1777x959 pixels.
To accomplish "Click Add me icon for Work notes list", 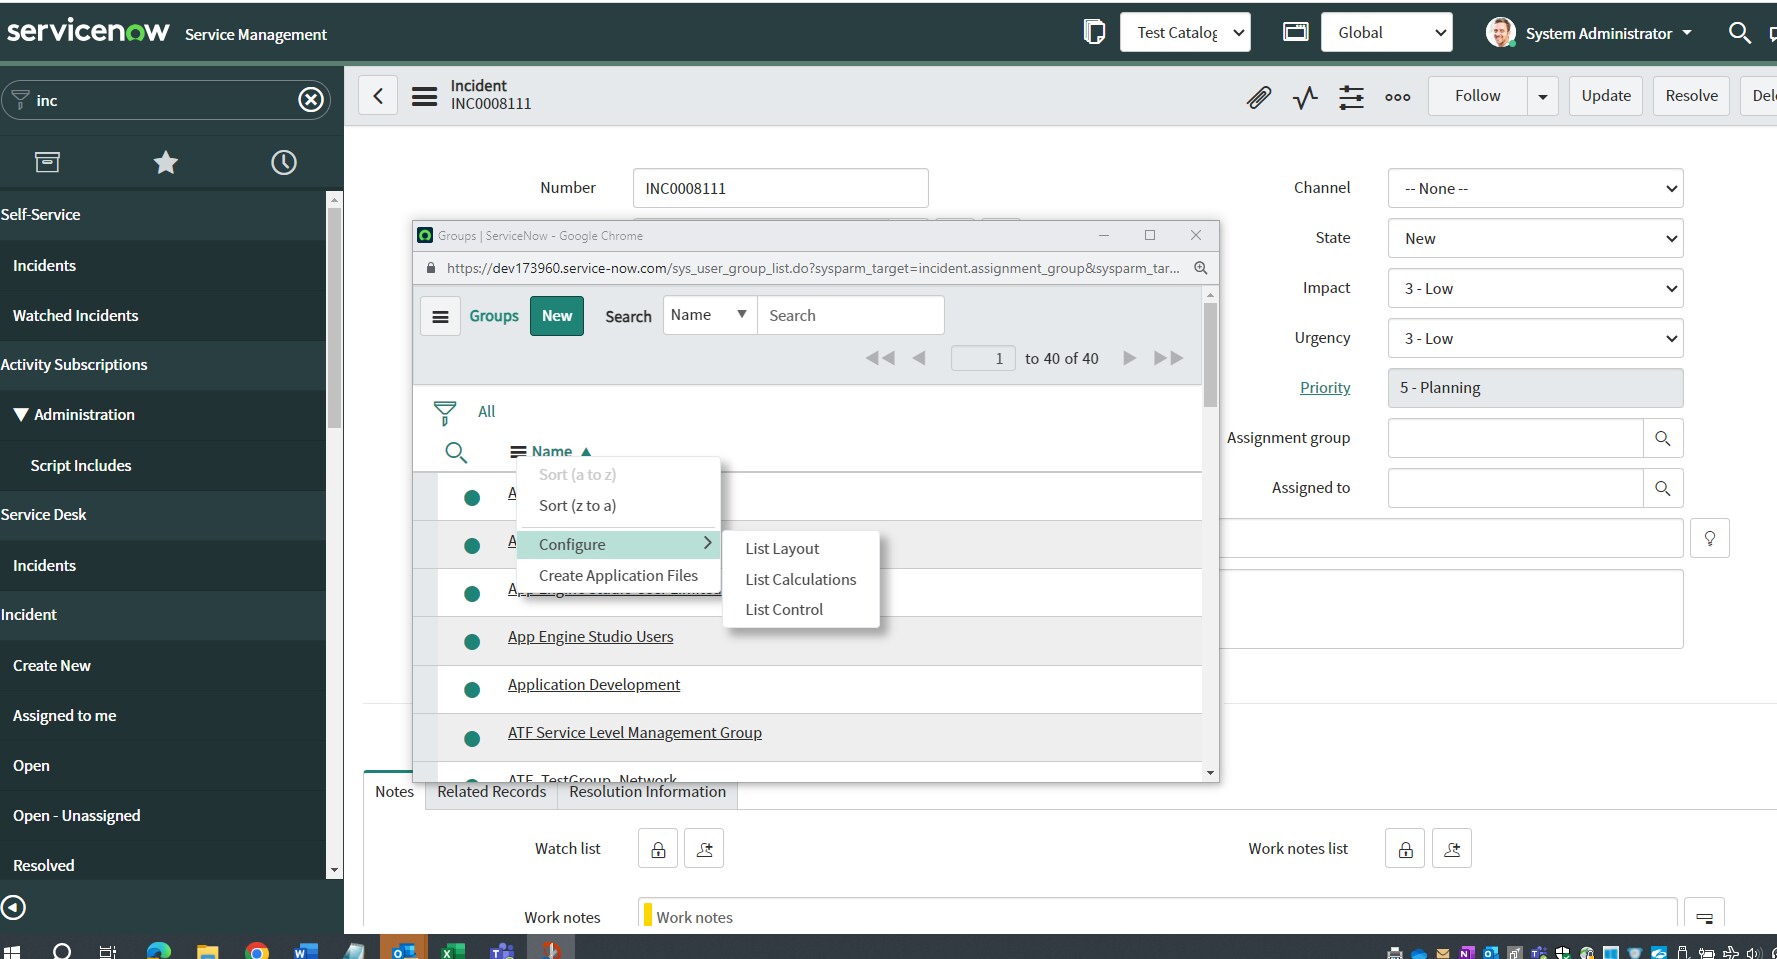I will pos(1452,849).
